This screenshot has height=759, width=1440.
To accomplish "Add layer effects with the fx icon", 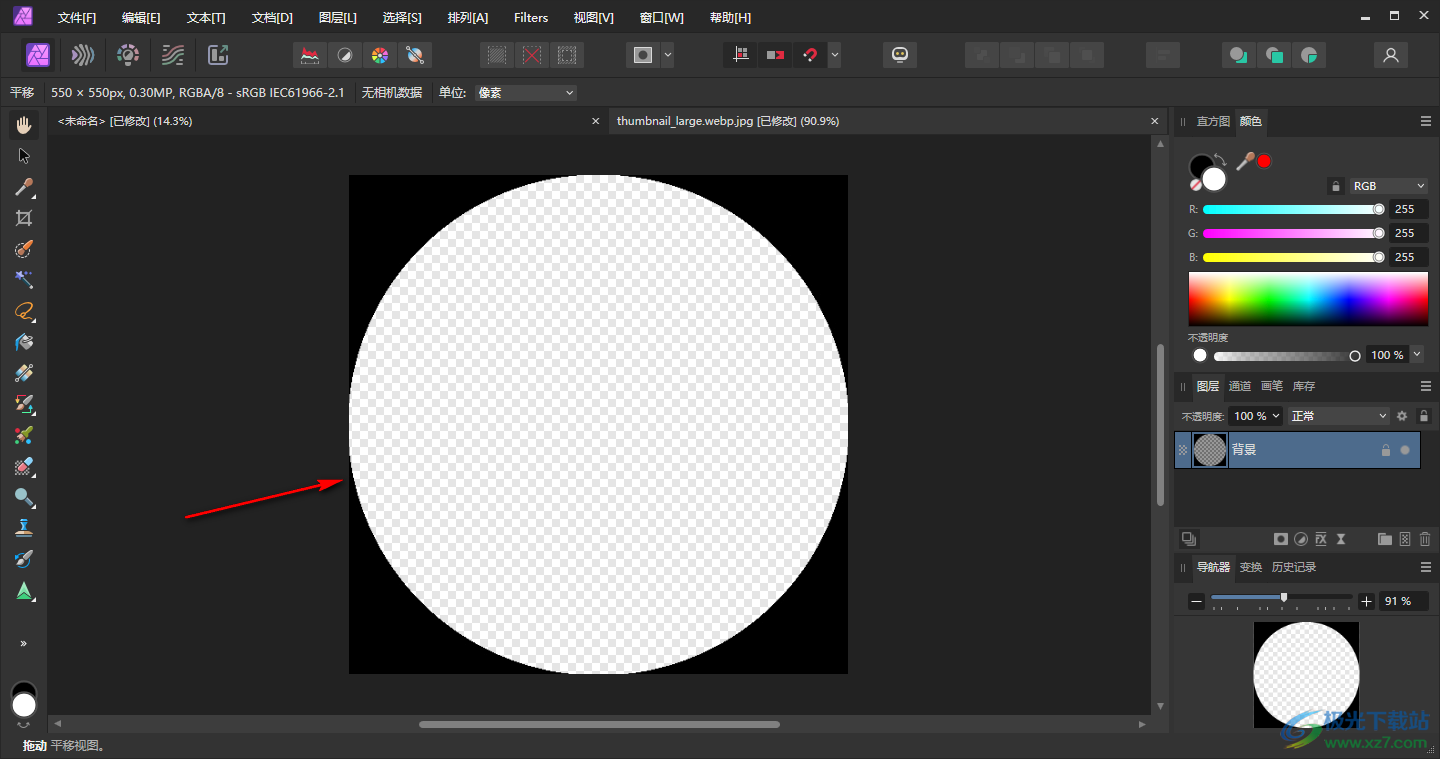I will point(1321,539).
